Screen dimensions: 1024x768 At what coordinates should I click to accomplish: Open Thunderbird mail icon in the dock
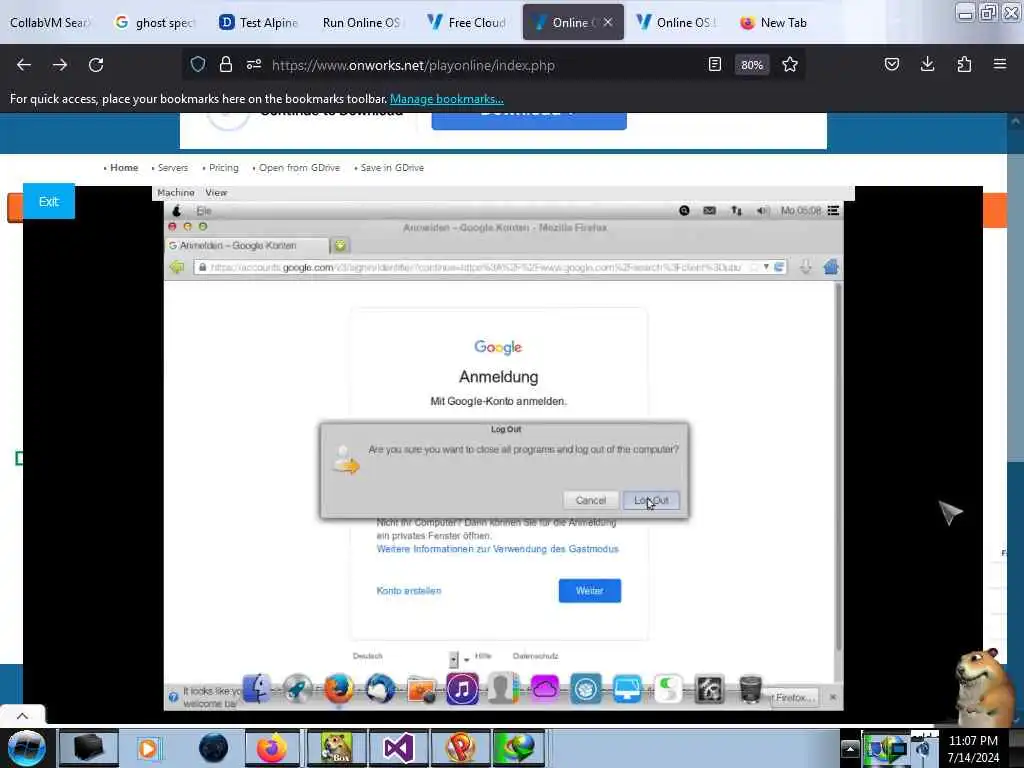[380, 689]
